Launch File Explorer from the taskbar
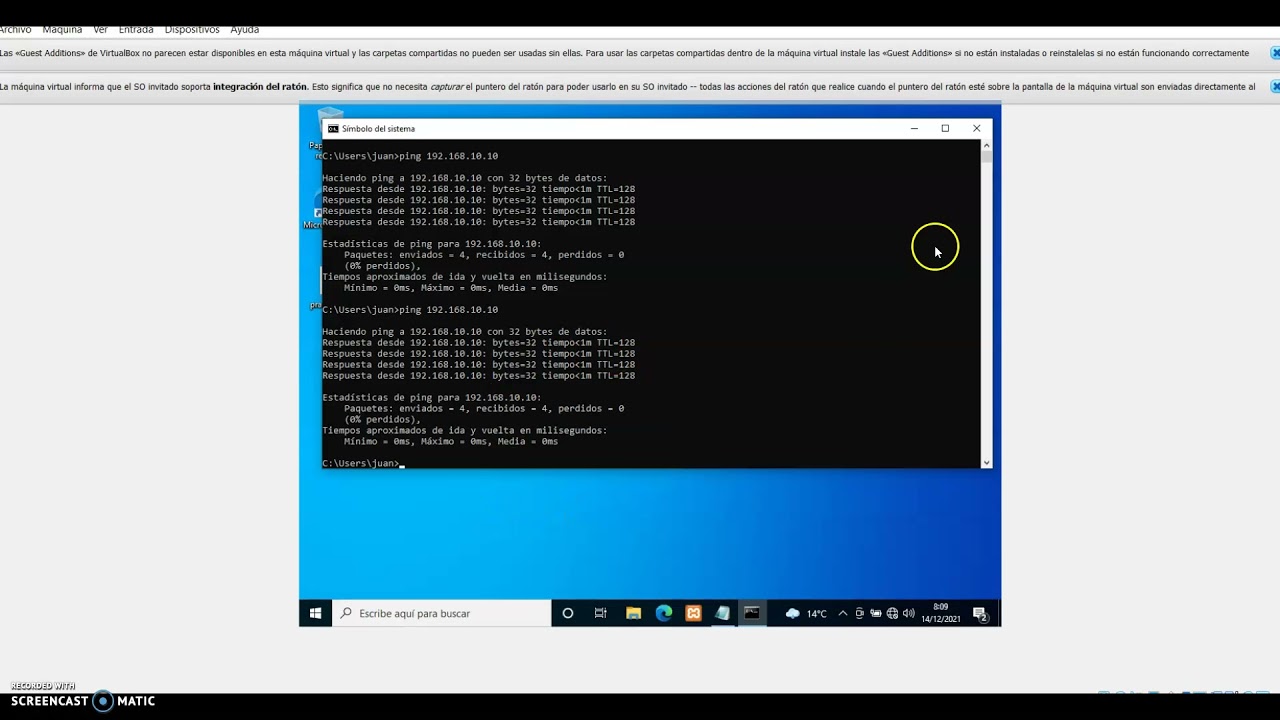The height and width of the screenshot is (720, 1280). point(633,613)
